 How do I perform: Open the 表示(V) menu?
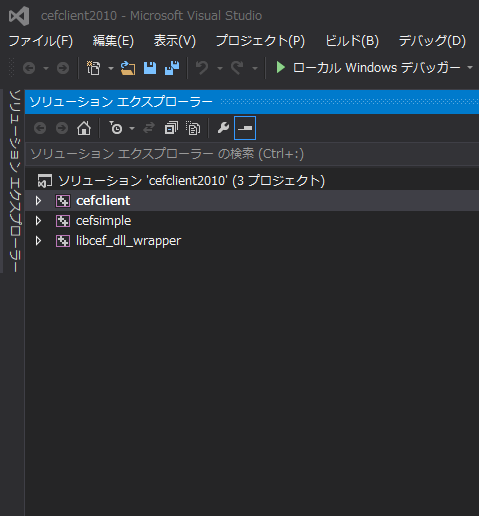[175, 41]
